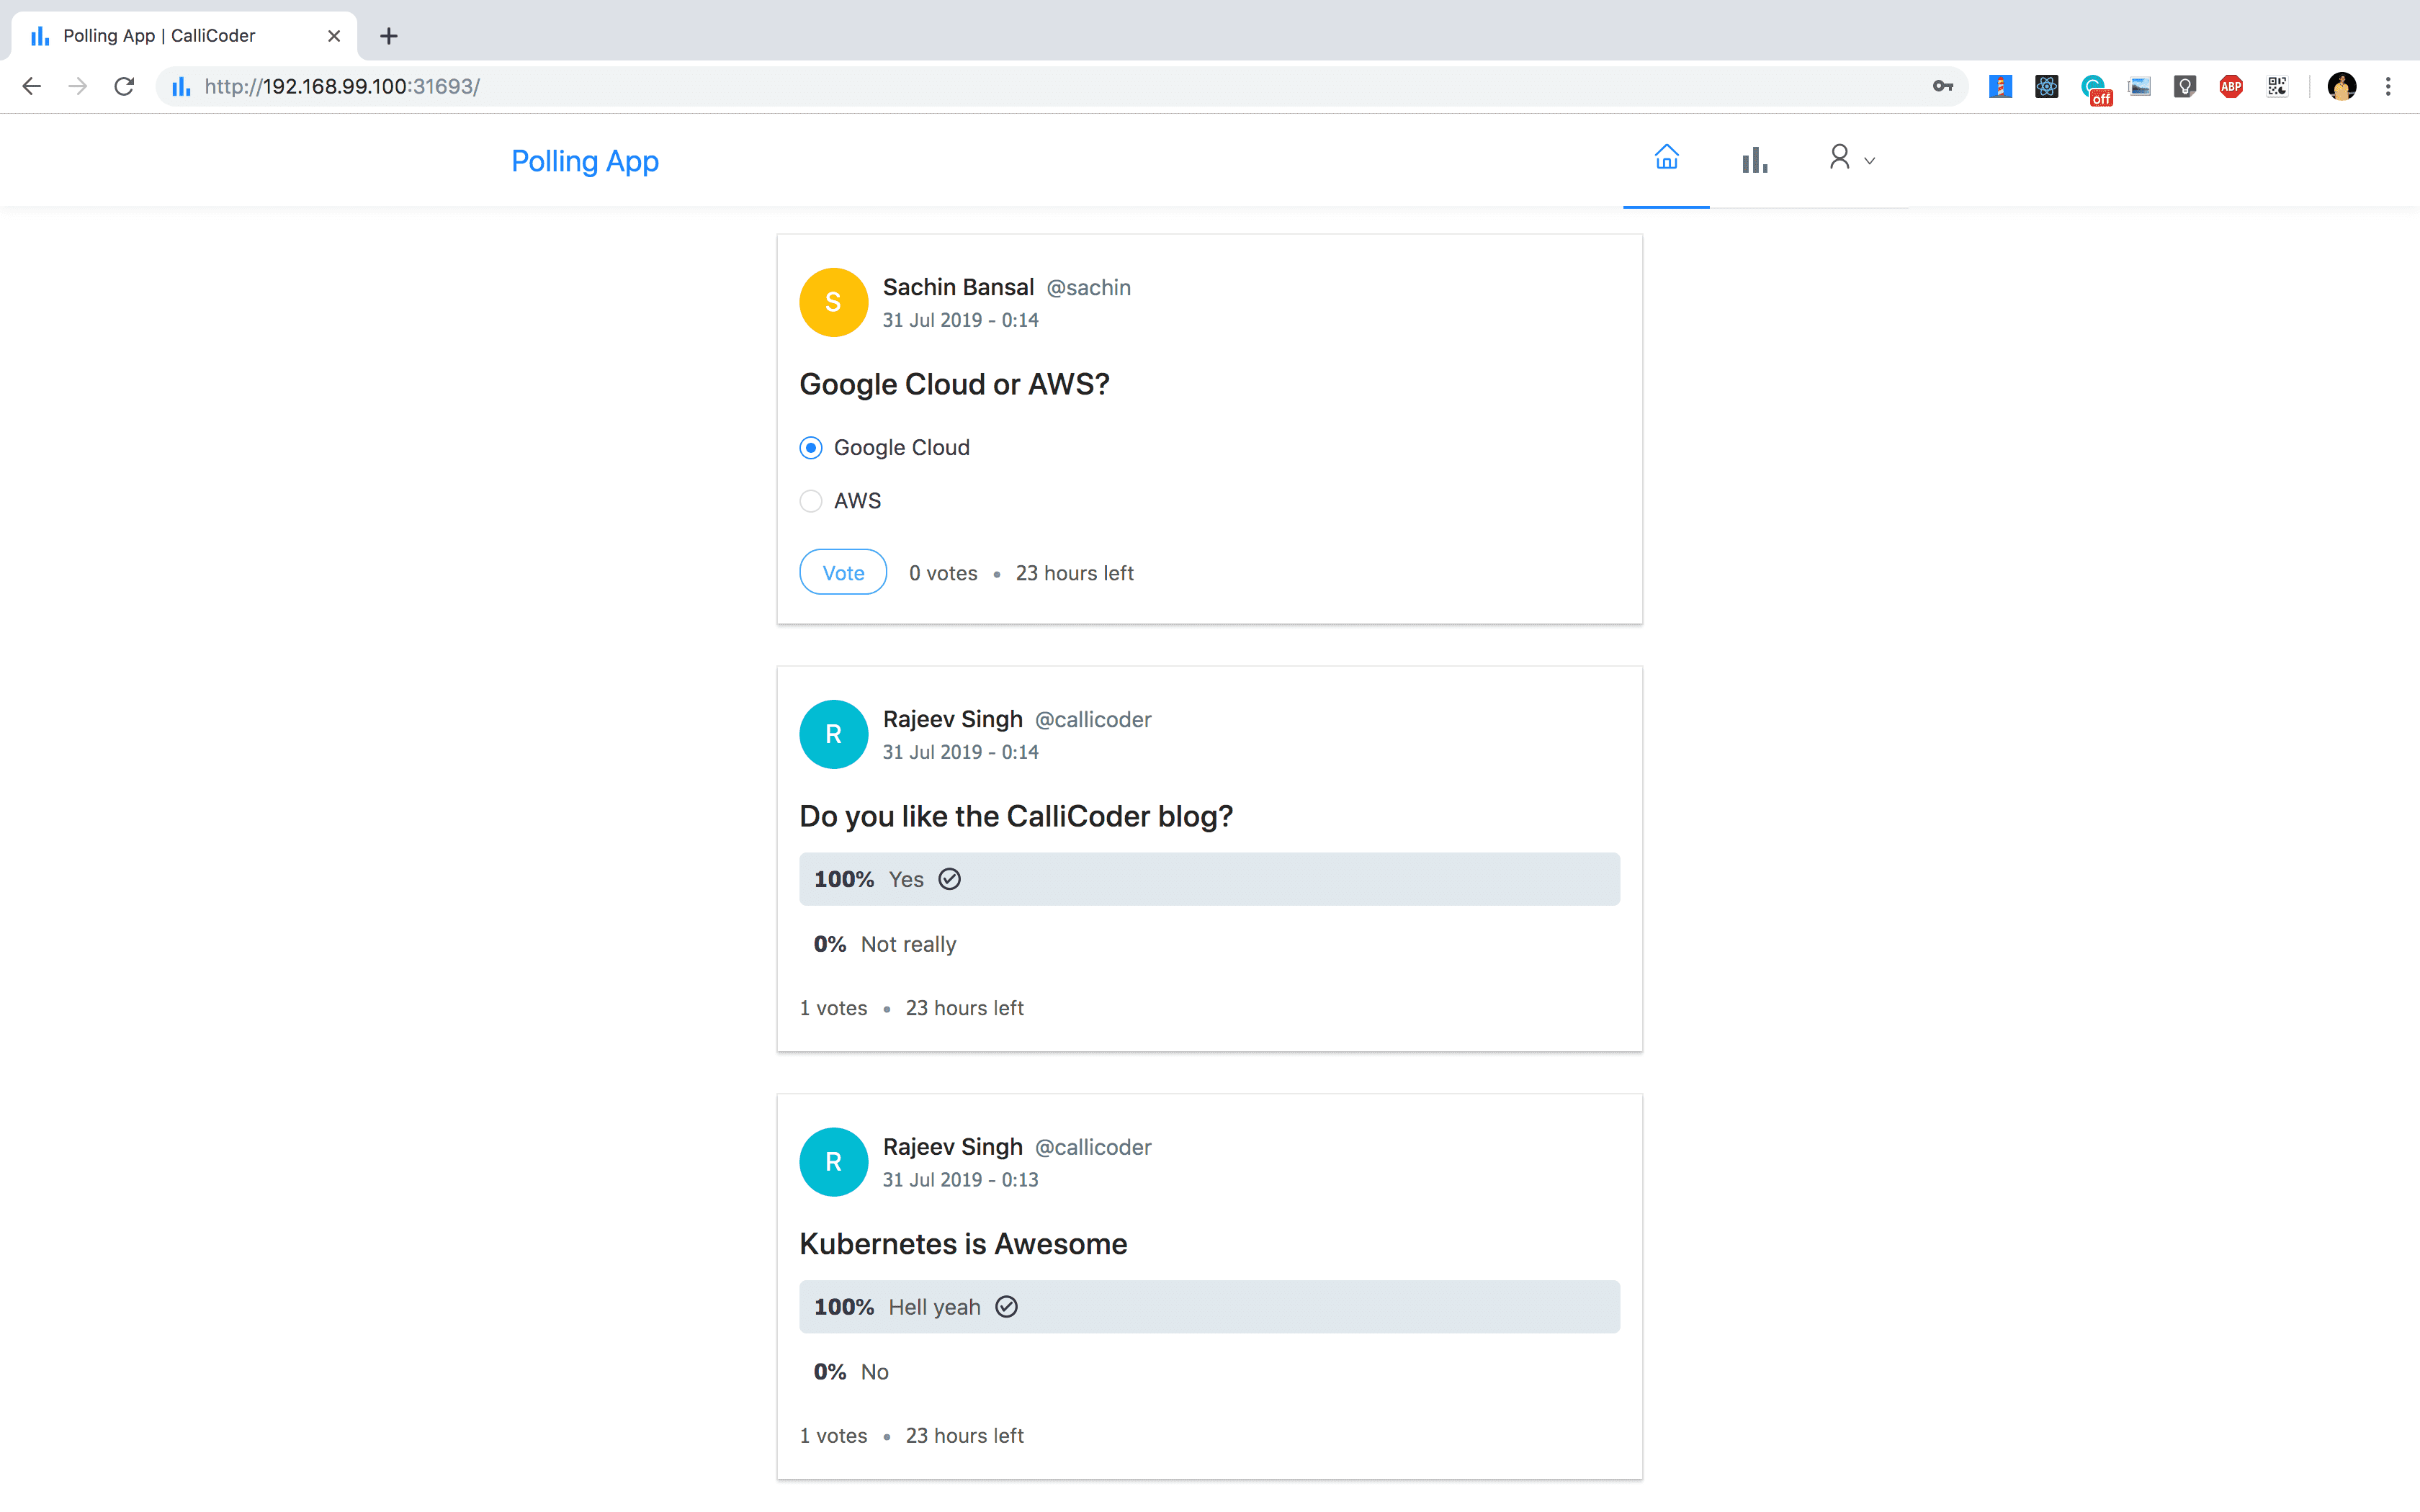Open the Chrome profile avatar

click(x=2341, y=86)
